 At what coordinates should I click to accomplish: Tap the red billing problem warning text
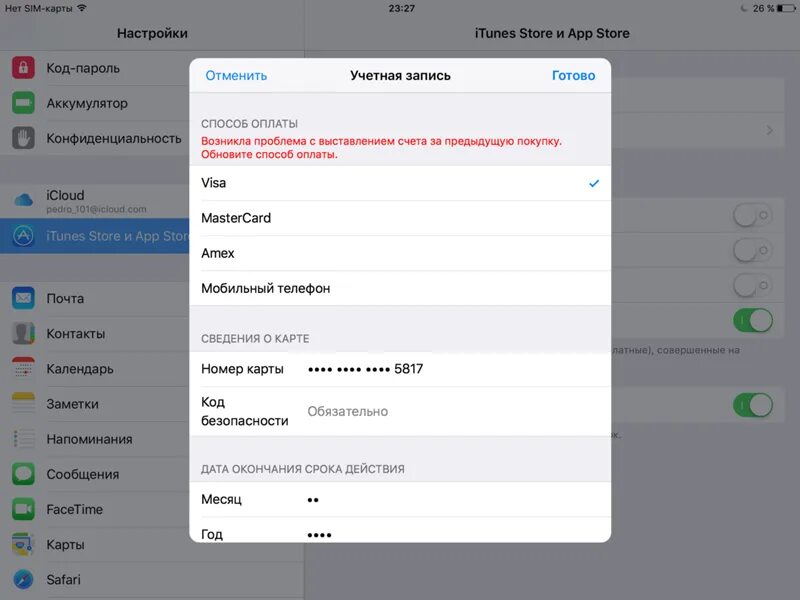click(381, 147)
